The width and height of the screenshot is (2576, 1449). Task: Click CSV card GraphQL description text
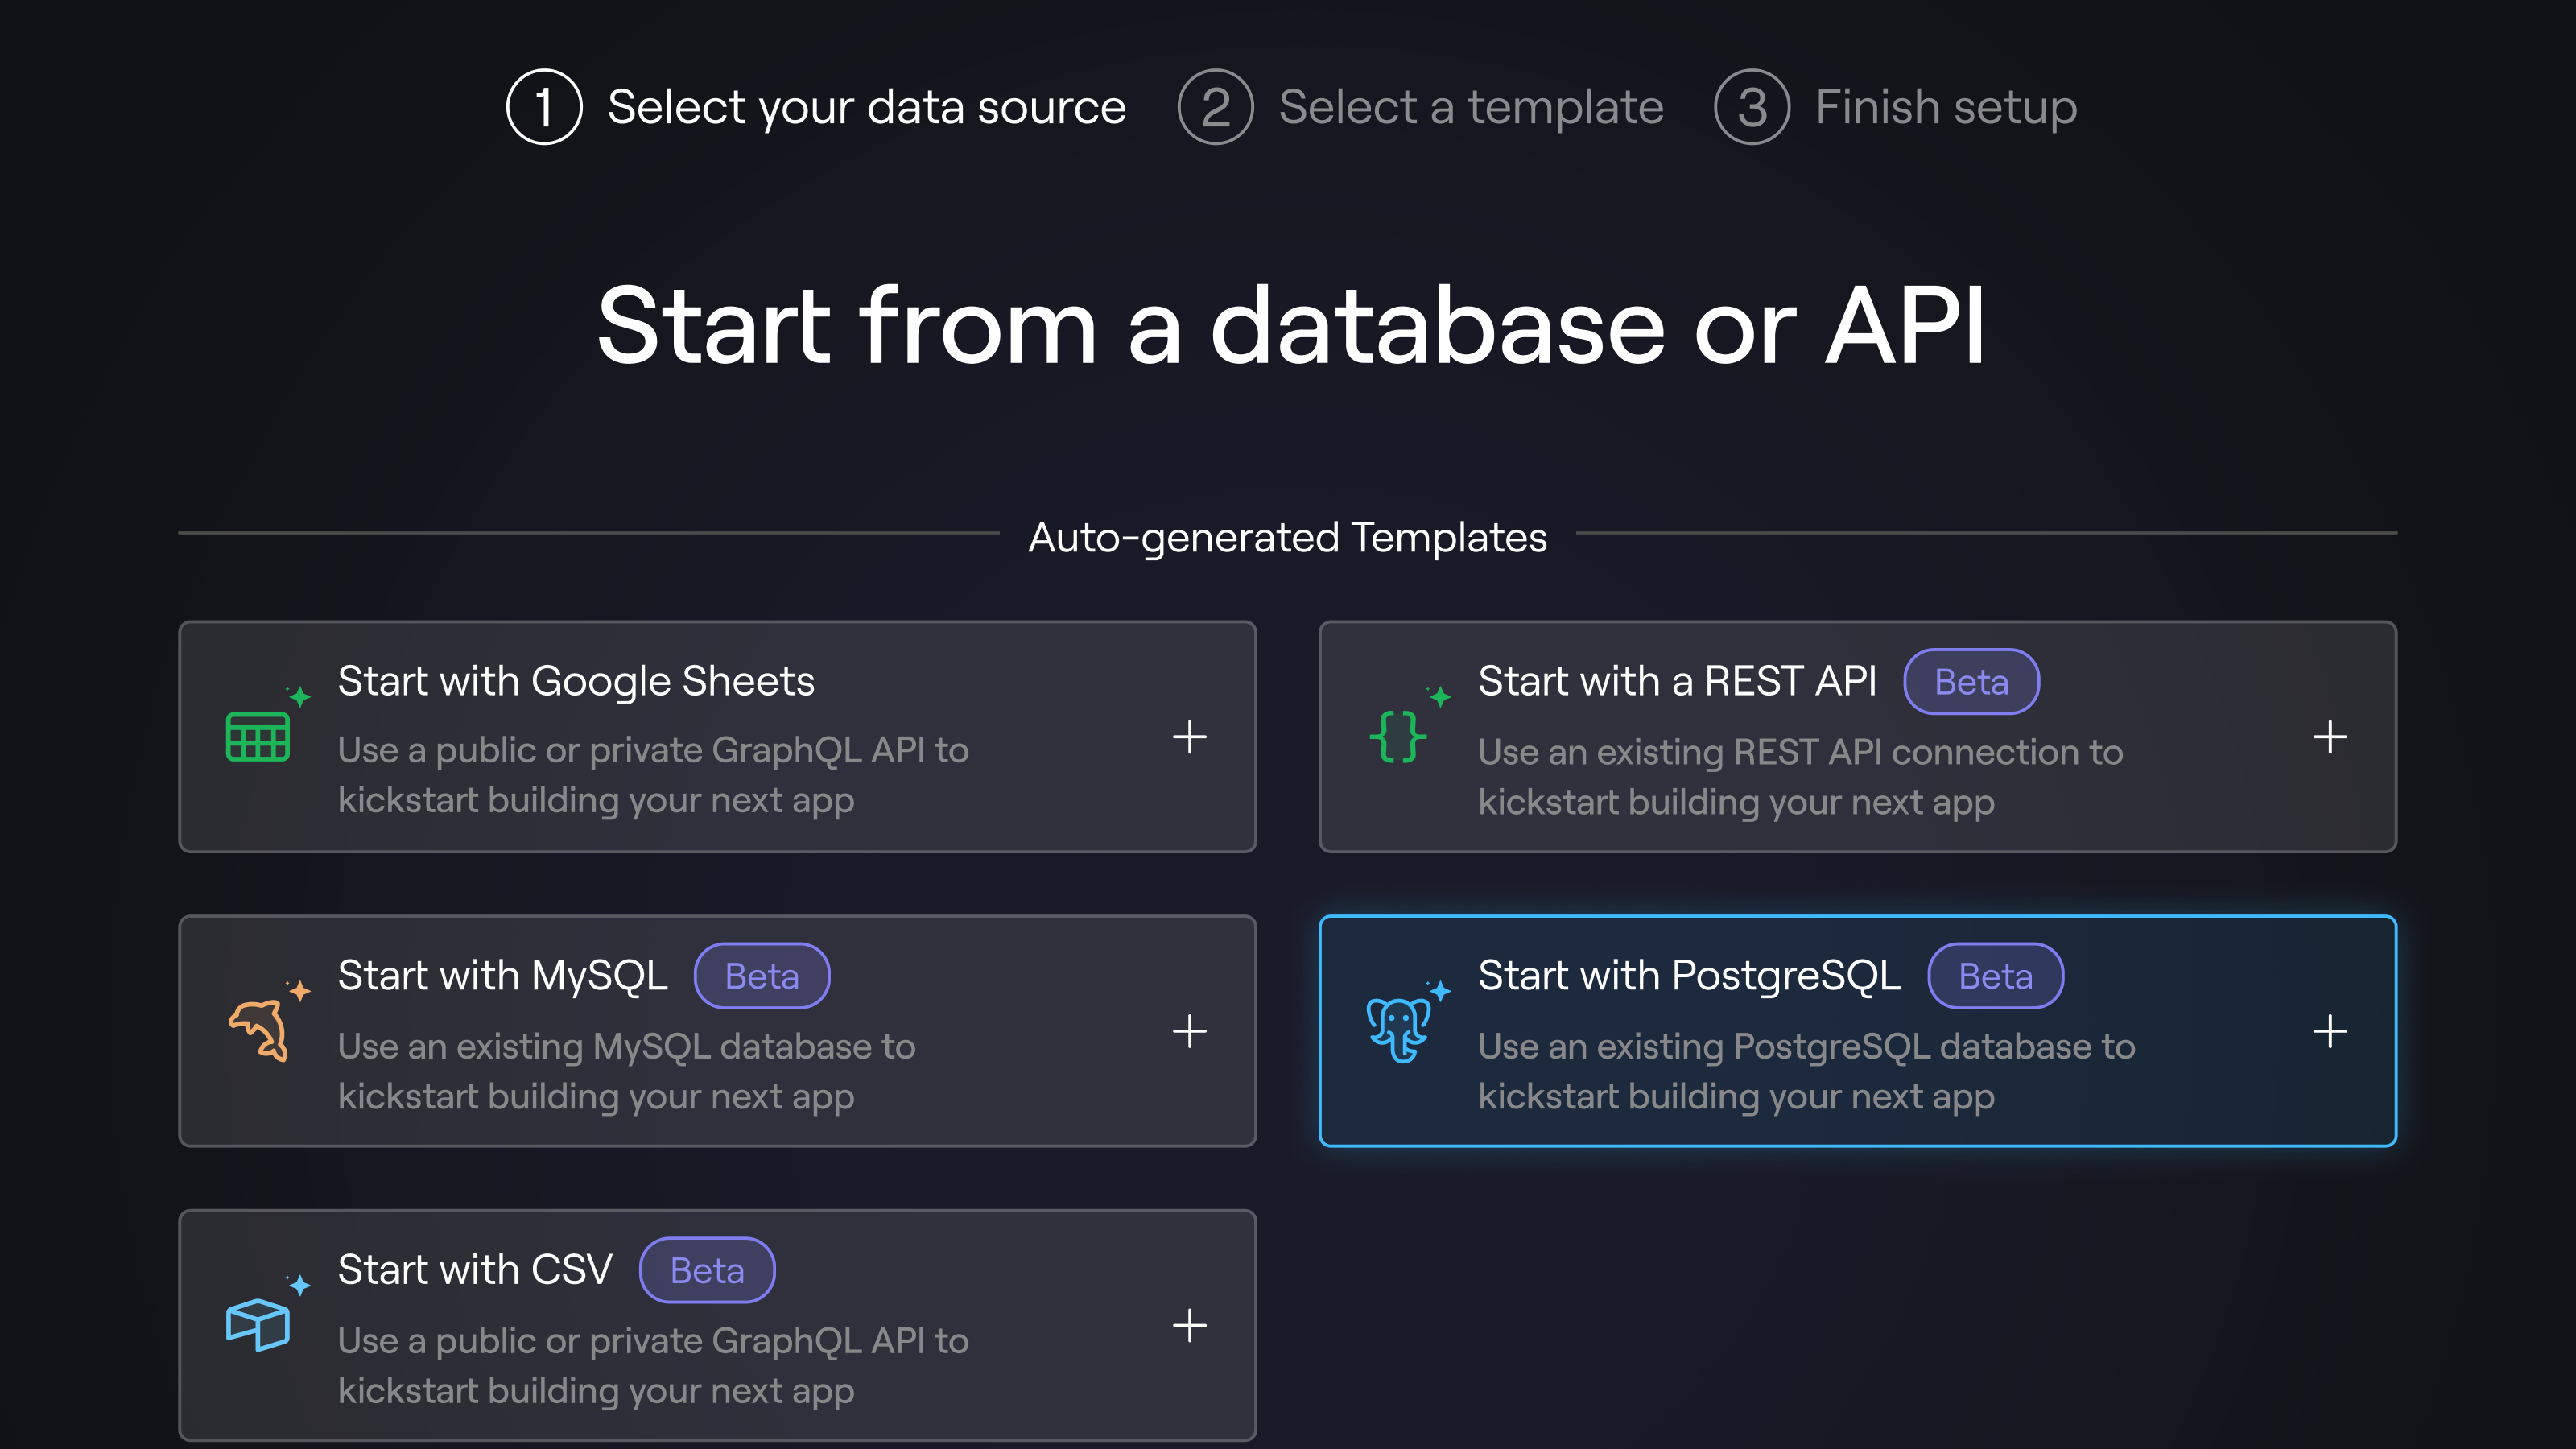coord(653,1365)
